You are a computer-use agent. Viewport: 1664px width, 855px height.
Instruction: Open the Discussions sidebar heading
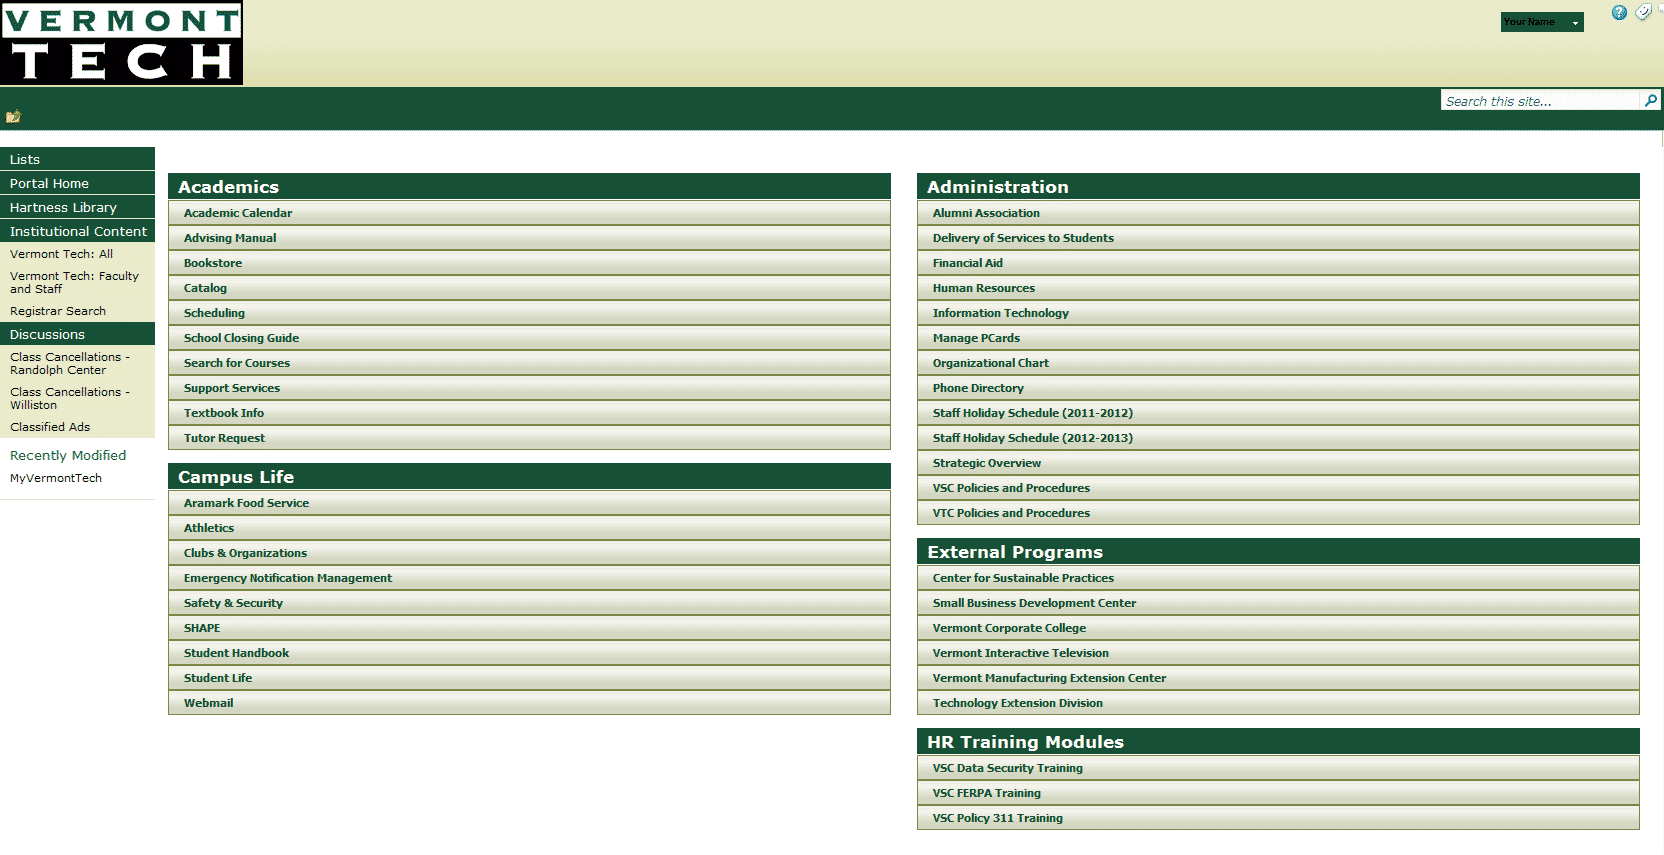[77, 334]
